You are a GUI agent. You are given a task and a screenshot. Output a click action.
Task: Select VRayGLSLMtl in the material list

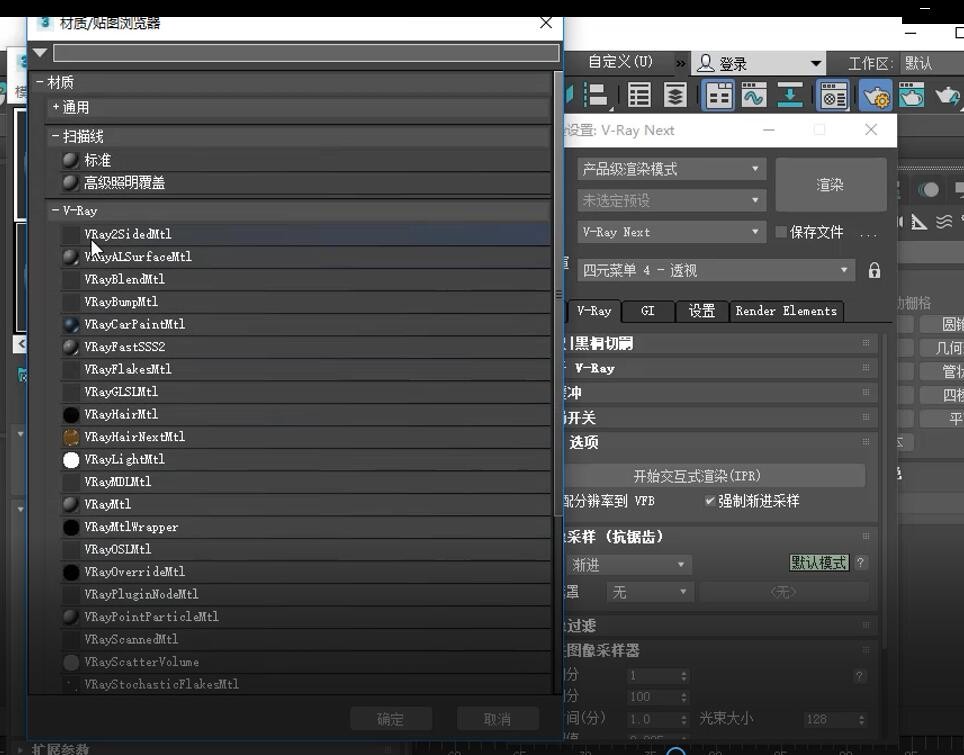pos(305,392)
